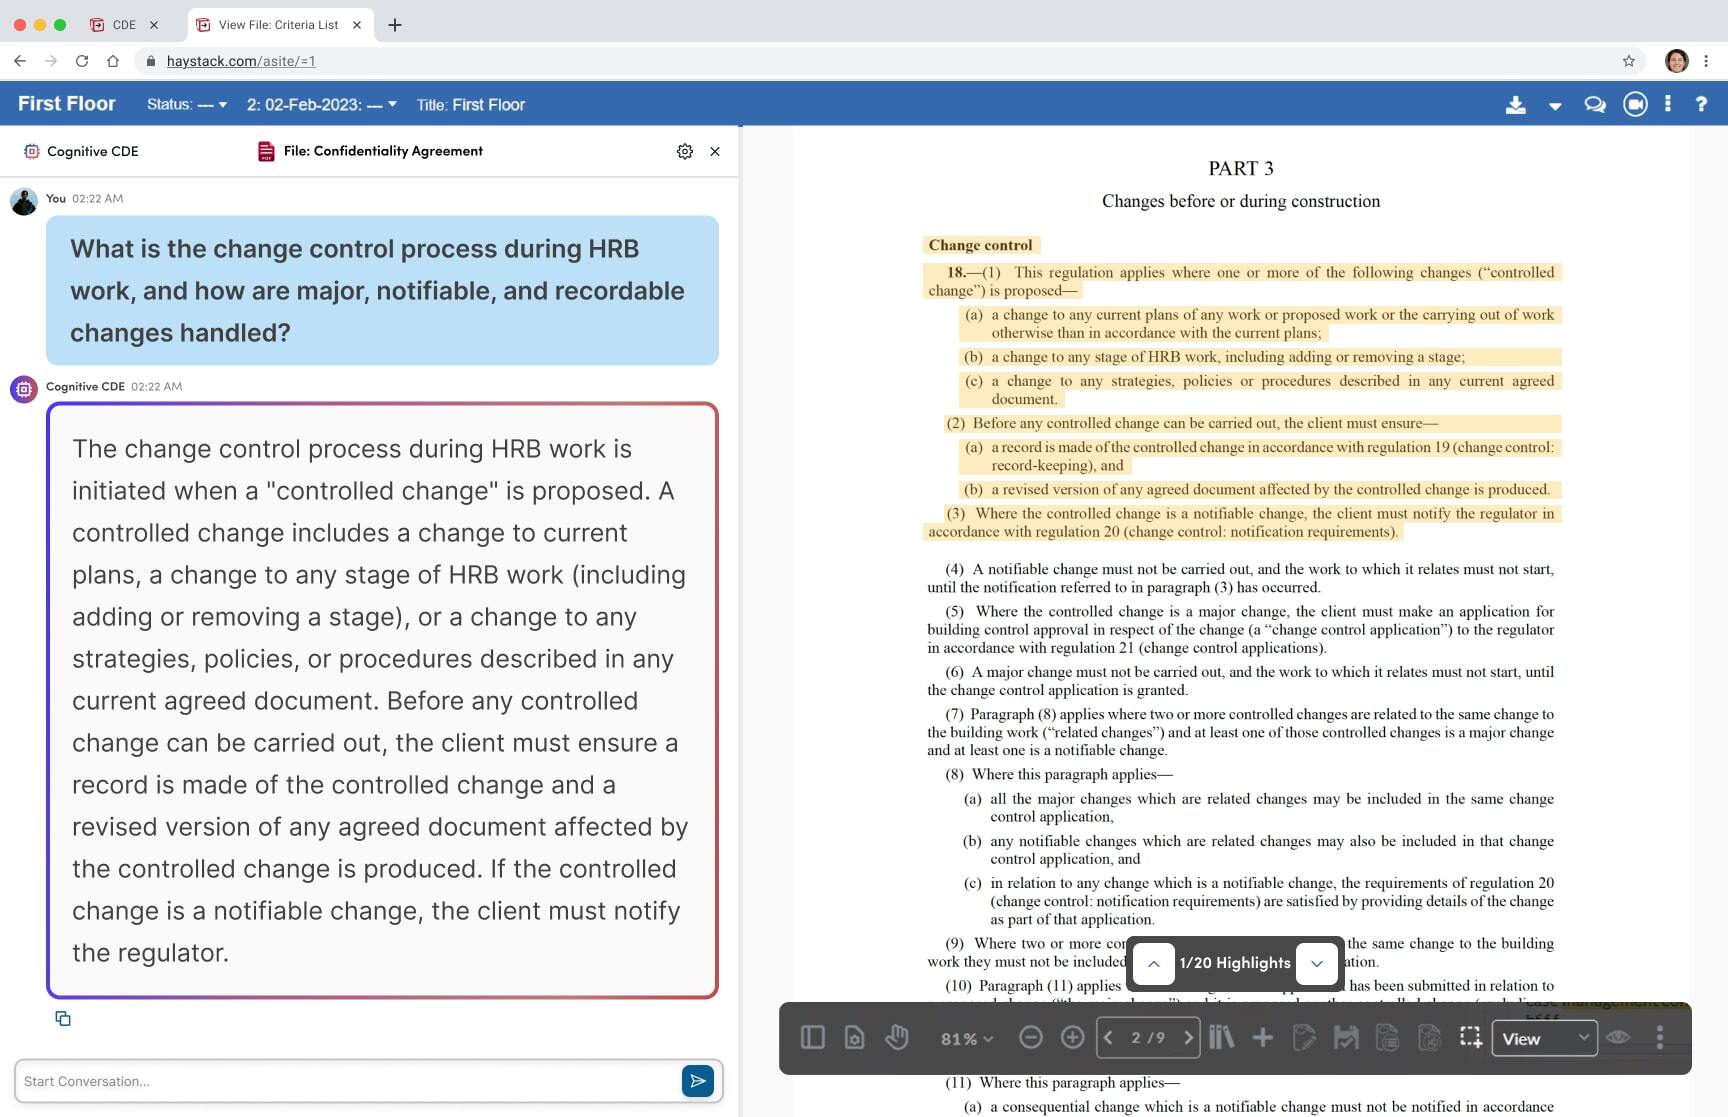Click the Cognitive CDE panel logo
Image resolution: width=1728 pixels, height=1117 pixels.
coord(31,151)
